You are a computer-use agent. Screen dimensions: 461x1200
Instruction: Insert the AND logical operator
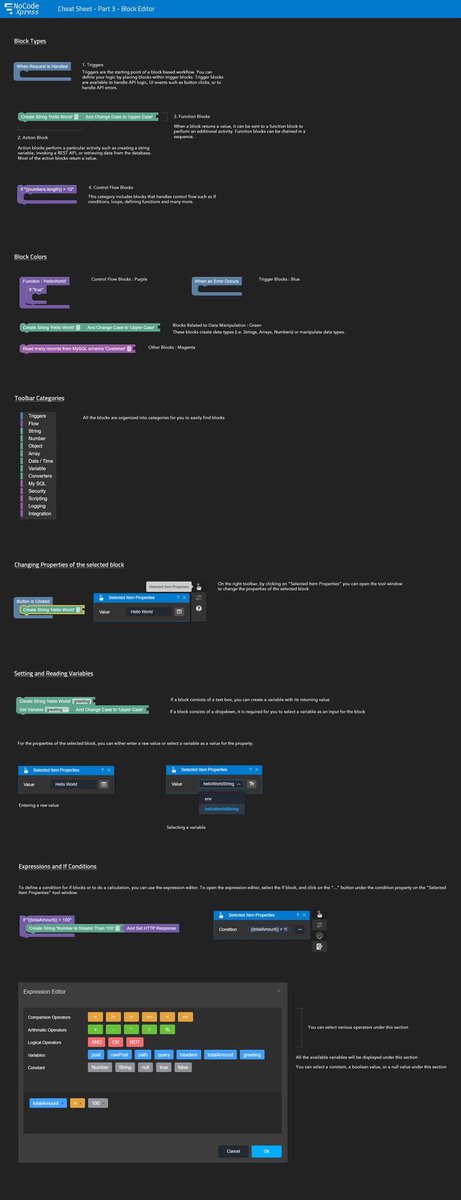point(97,1042)
